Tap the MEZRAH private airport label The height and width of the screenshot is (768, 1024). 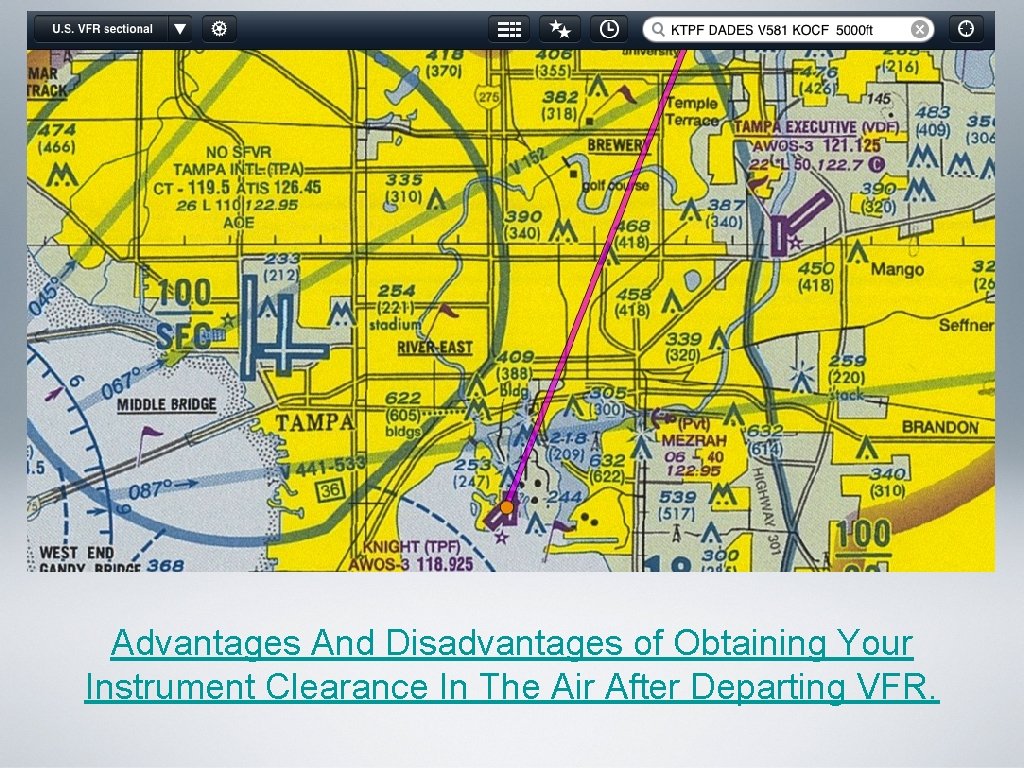[694, 441]
